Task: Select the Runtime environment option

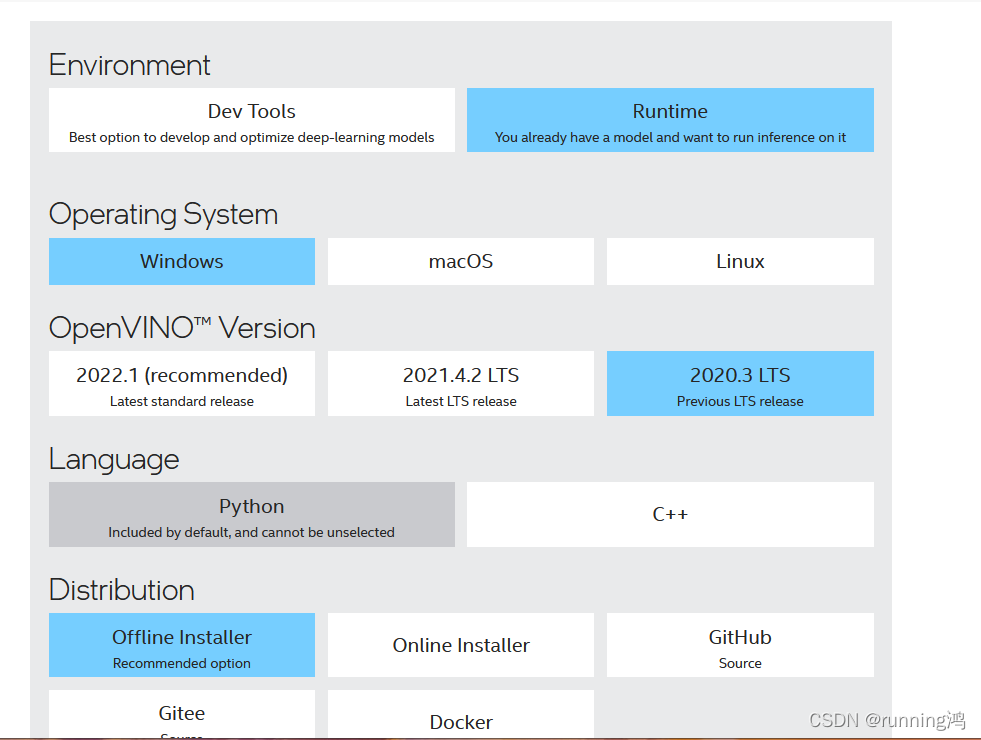Action: pos(670,120)
